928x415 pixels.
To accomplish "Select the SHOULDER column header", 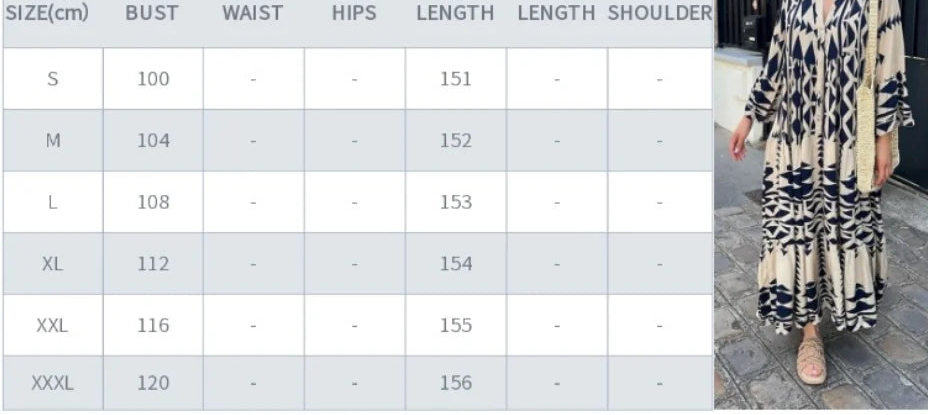I will (x=660, y=13).
